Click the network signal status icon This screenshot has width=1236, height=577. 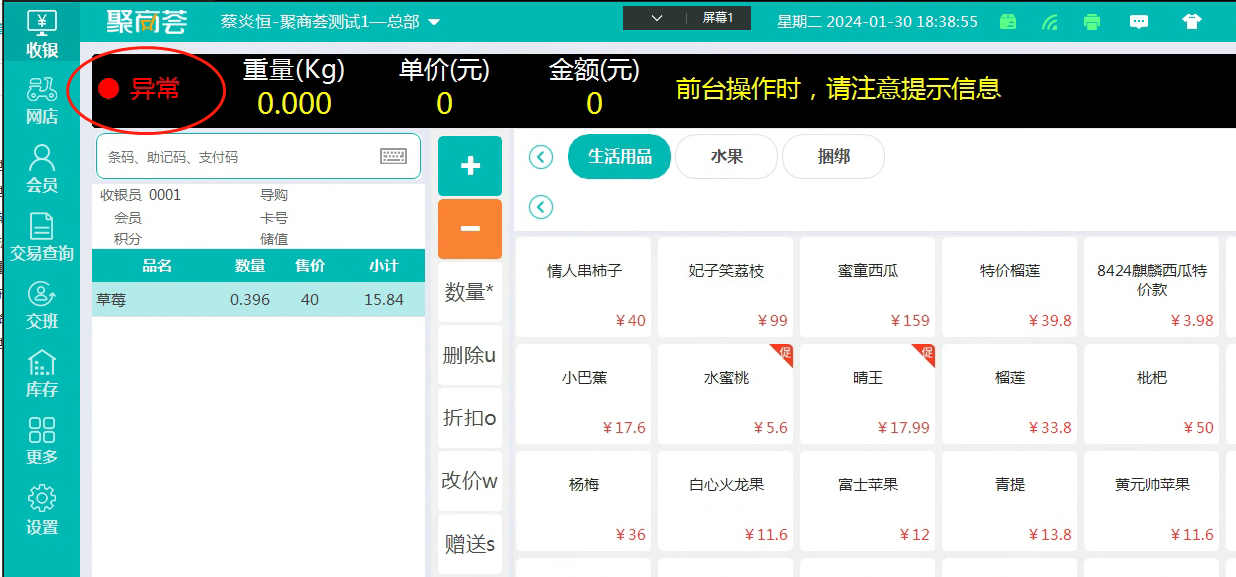(1050, 21)
